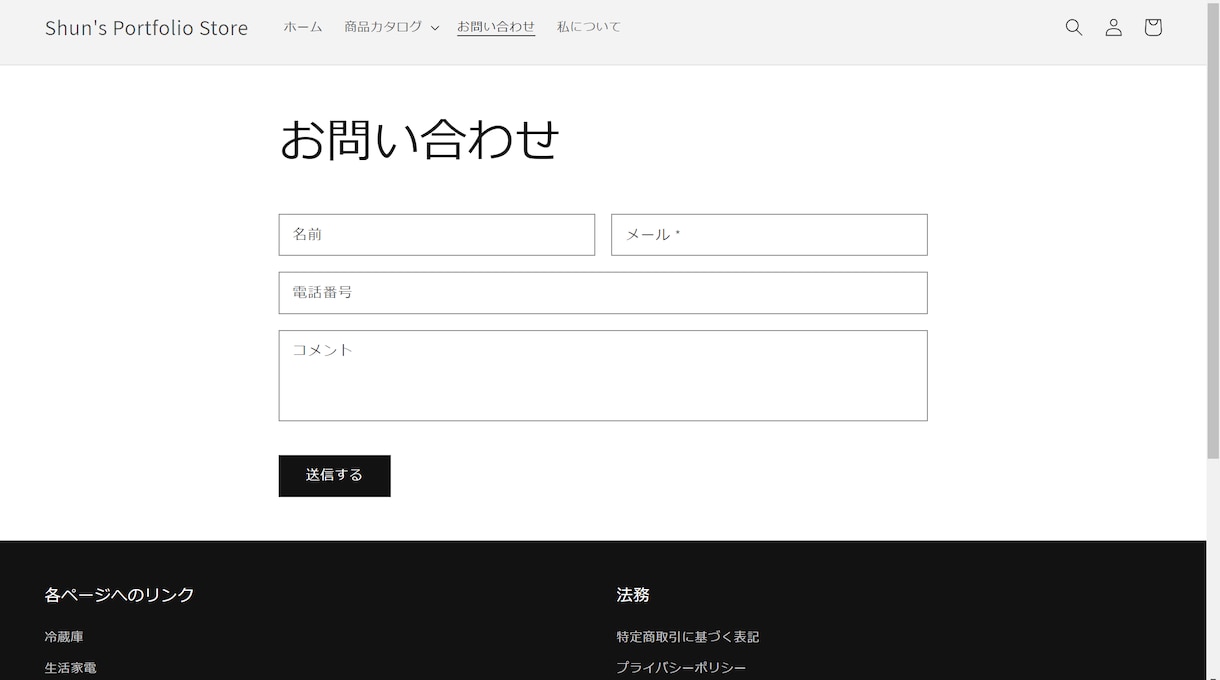This screenshot has width=1220, height=680.
Task: Select お問い合わせ navigation item
Action: [x=496, y=27]
